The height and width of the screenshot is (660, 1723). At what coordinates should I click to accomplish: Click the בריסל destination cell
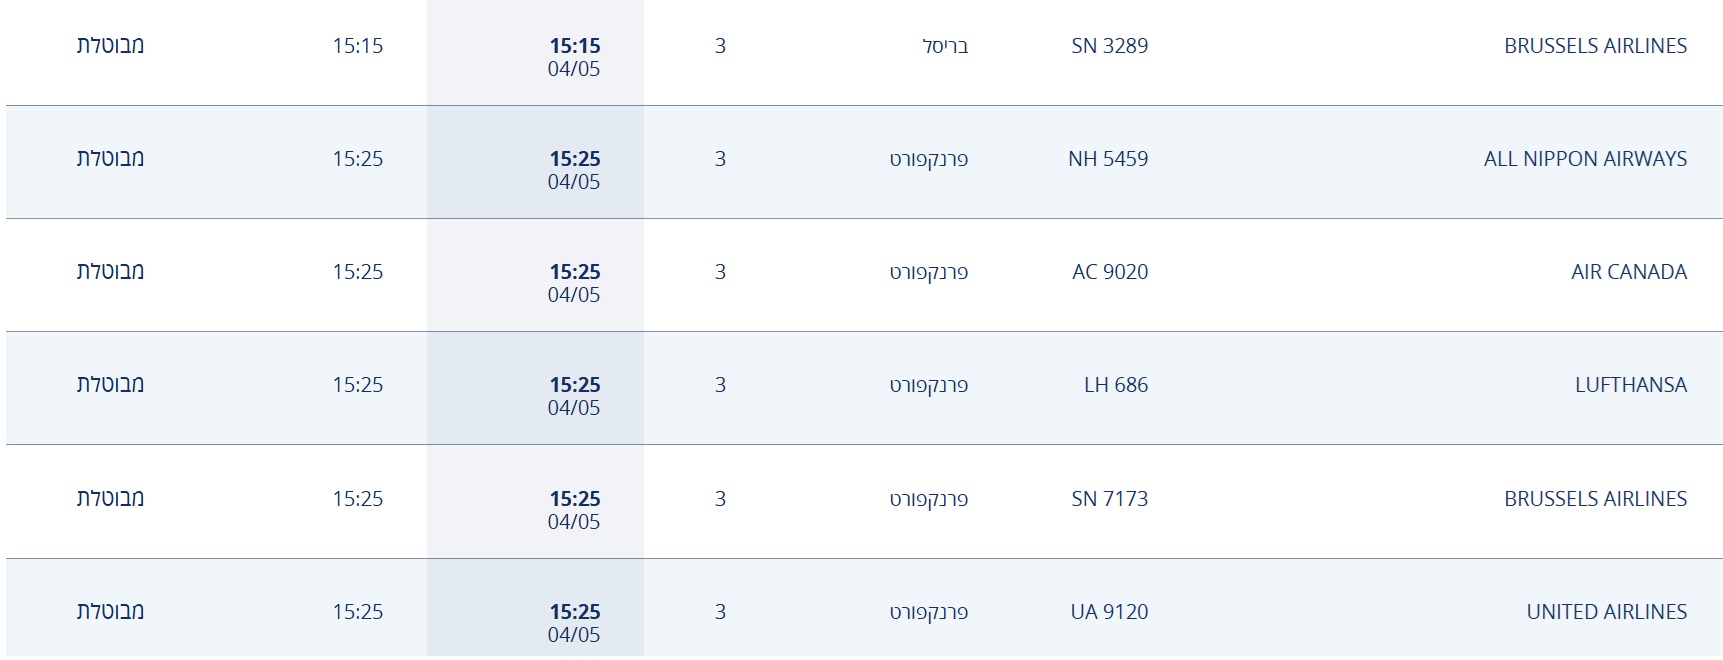coord(945,46)
